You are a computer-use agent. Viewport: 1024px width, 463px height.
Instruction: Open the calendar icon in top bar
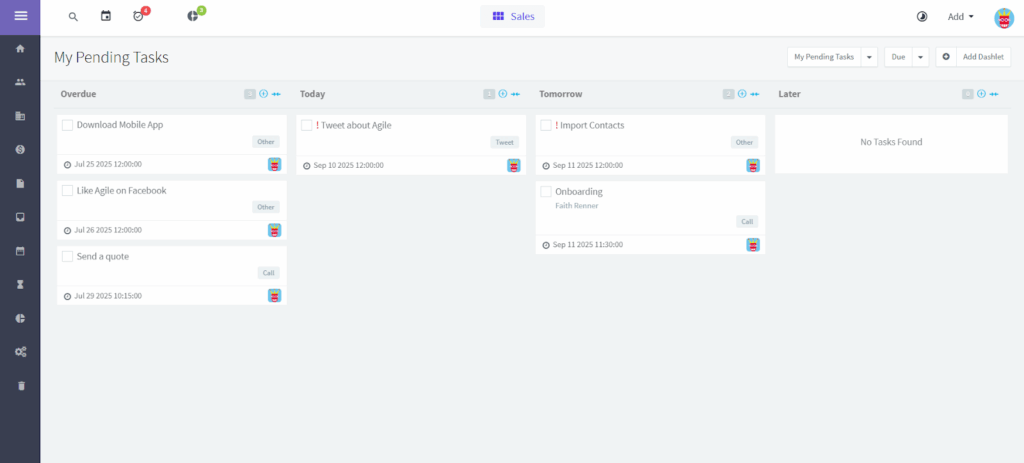click(x=106, y=17)
